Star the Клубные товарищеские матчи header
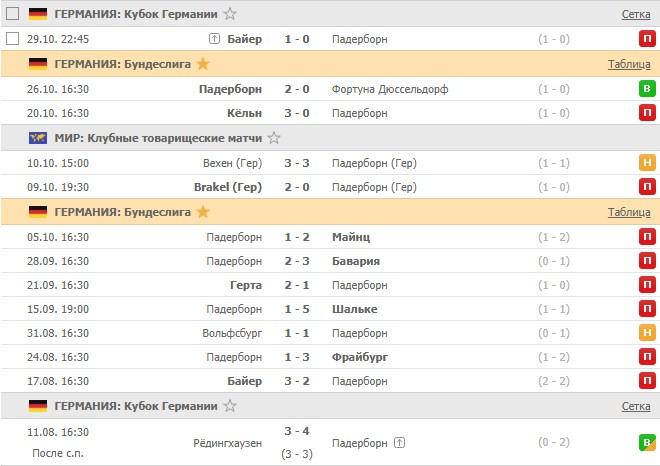Screen dimensions: 660x466 point(274,138)
